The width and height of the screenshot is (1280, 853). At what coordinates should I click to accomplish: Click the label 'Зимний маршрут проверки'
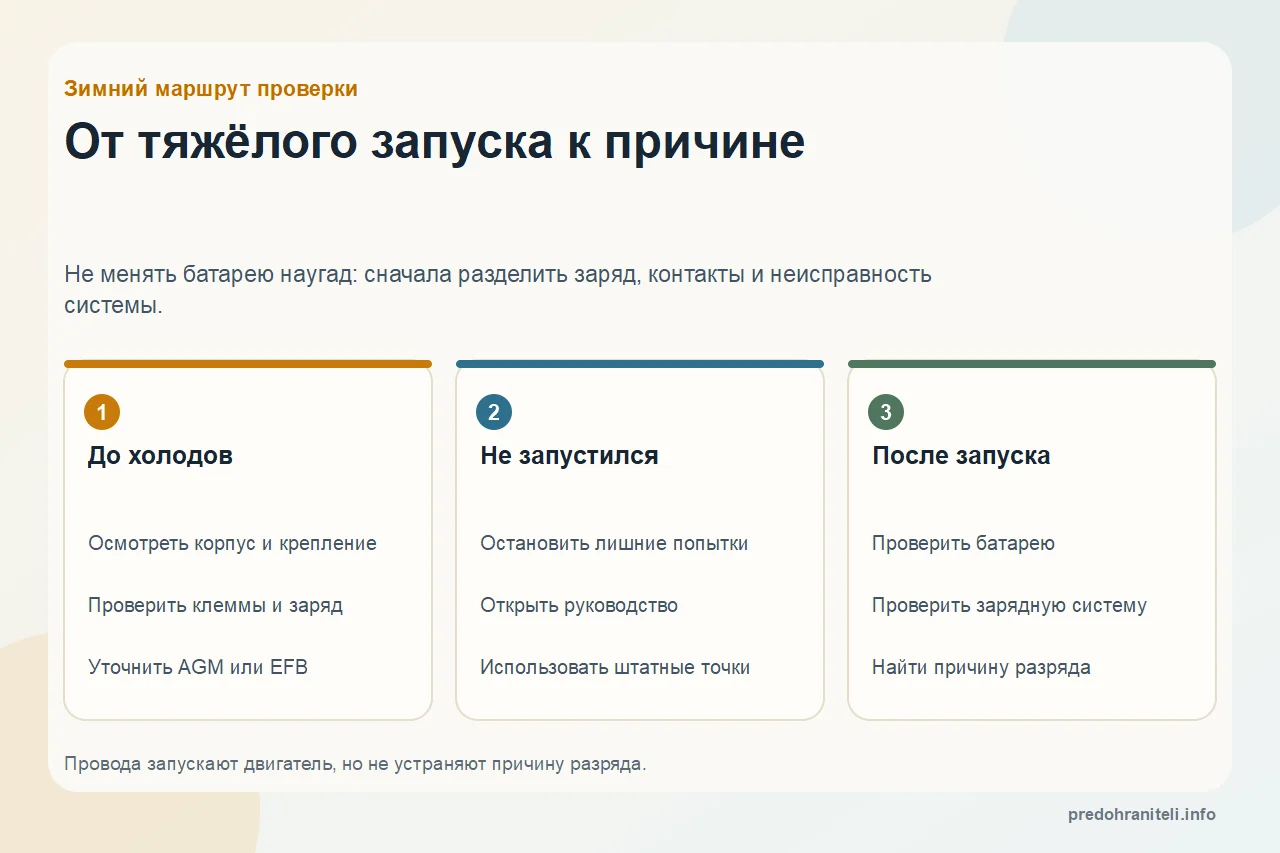point(211,89)
